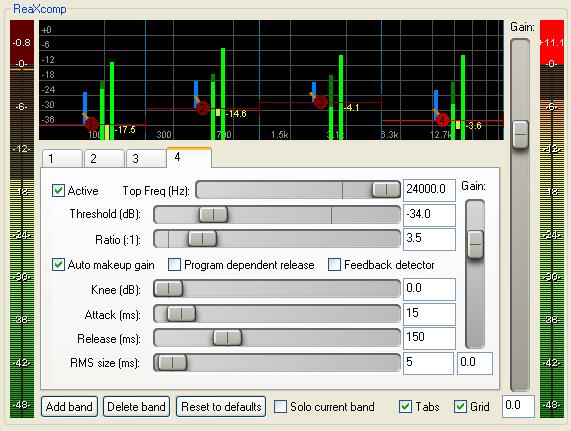Click the Threshold slider handle
571x431 pixels.
tap(213, 215)
